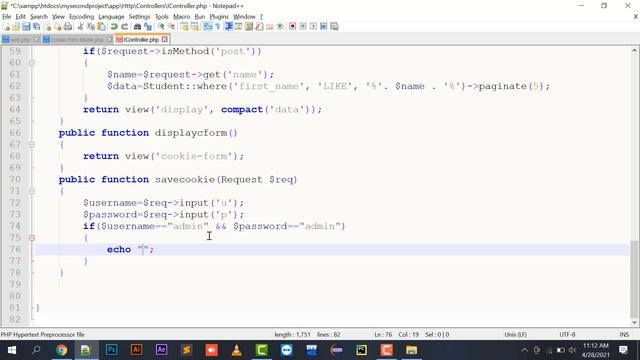Image resolution: width=640 pixels, height=360 pixels.
Task: Start macro recording with red record icon
Action: tap(292, 27)
